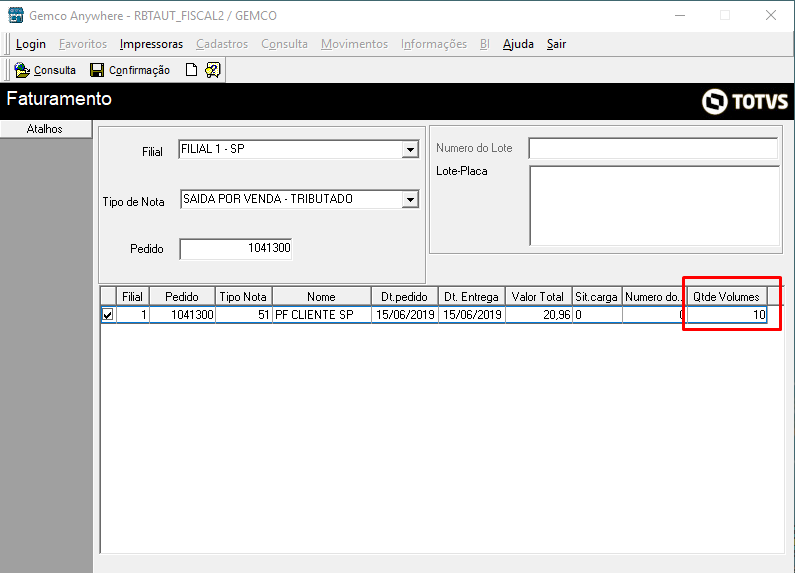
Task: Click the help question mark toolbar icon
Action: tap(212, 70)
